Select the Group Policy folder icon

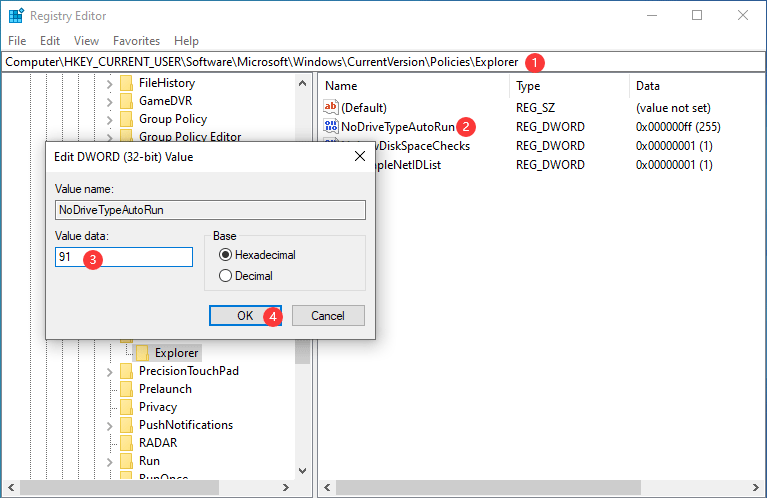[126, 119]
